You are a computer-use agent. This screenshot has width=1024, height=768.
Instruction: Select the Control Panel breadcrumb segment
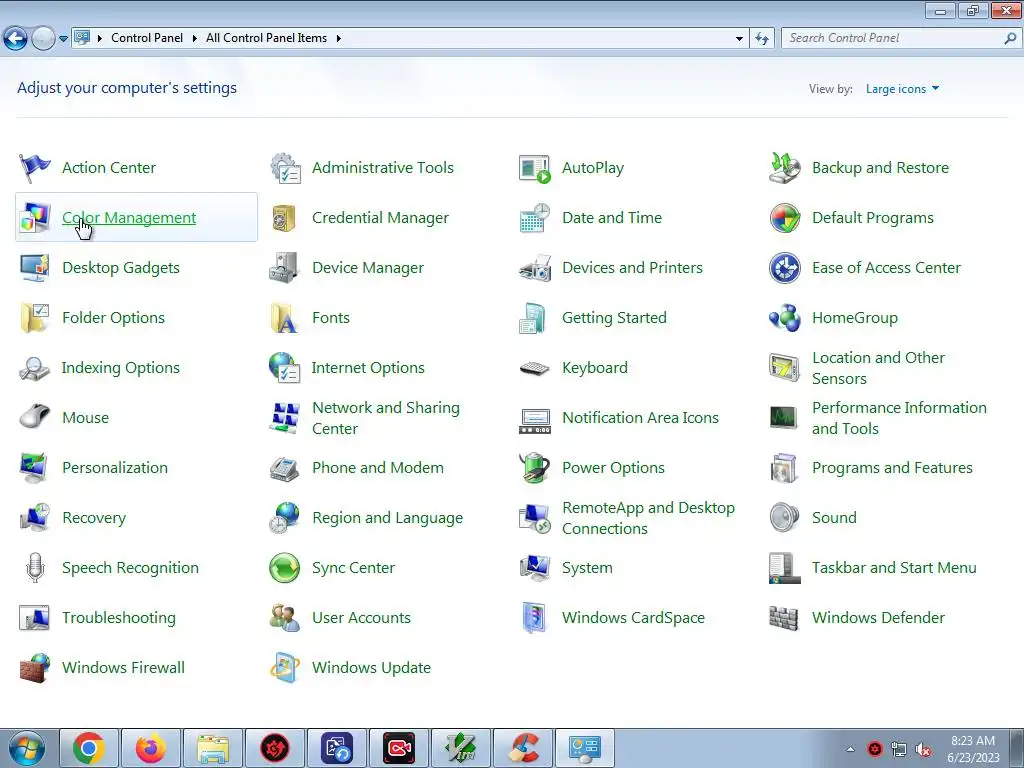click(x=147, y=38)
